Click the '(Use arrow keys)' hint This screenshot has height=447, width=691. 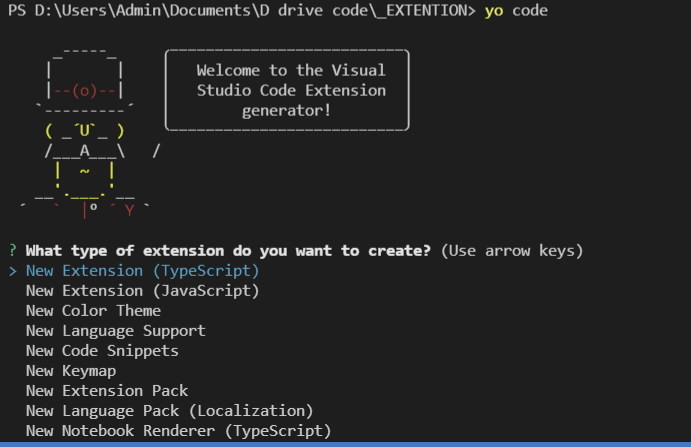512,251
